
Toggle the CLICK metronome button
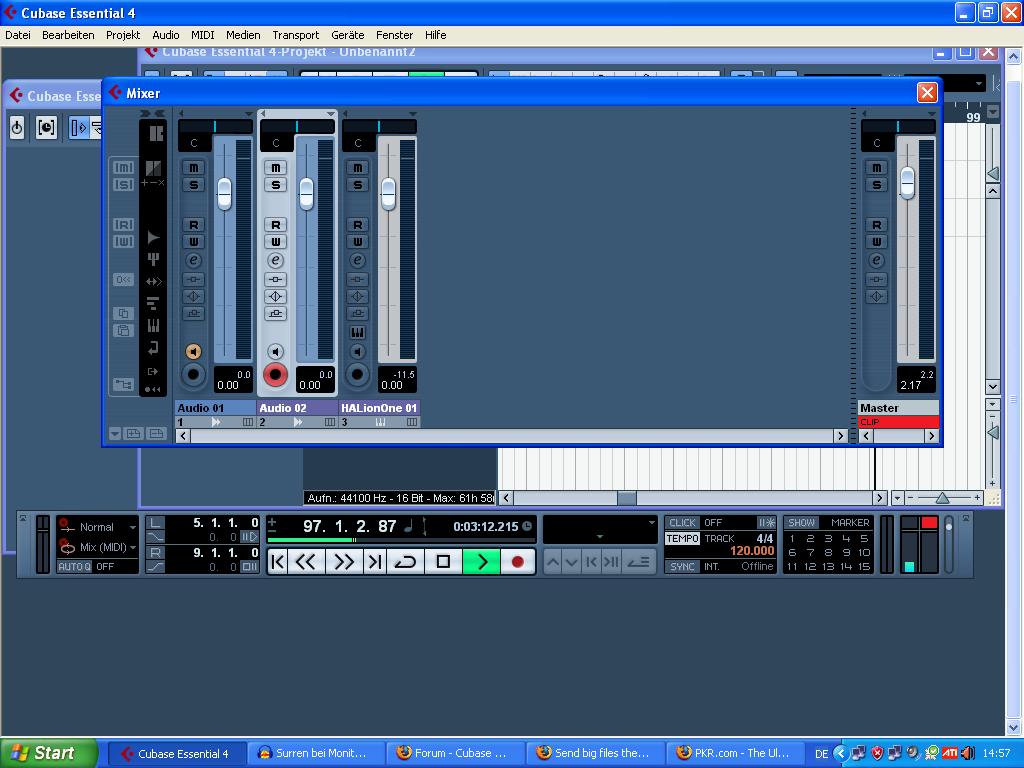682,522
